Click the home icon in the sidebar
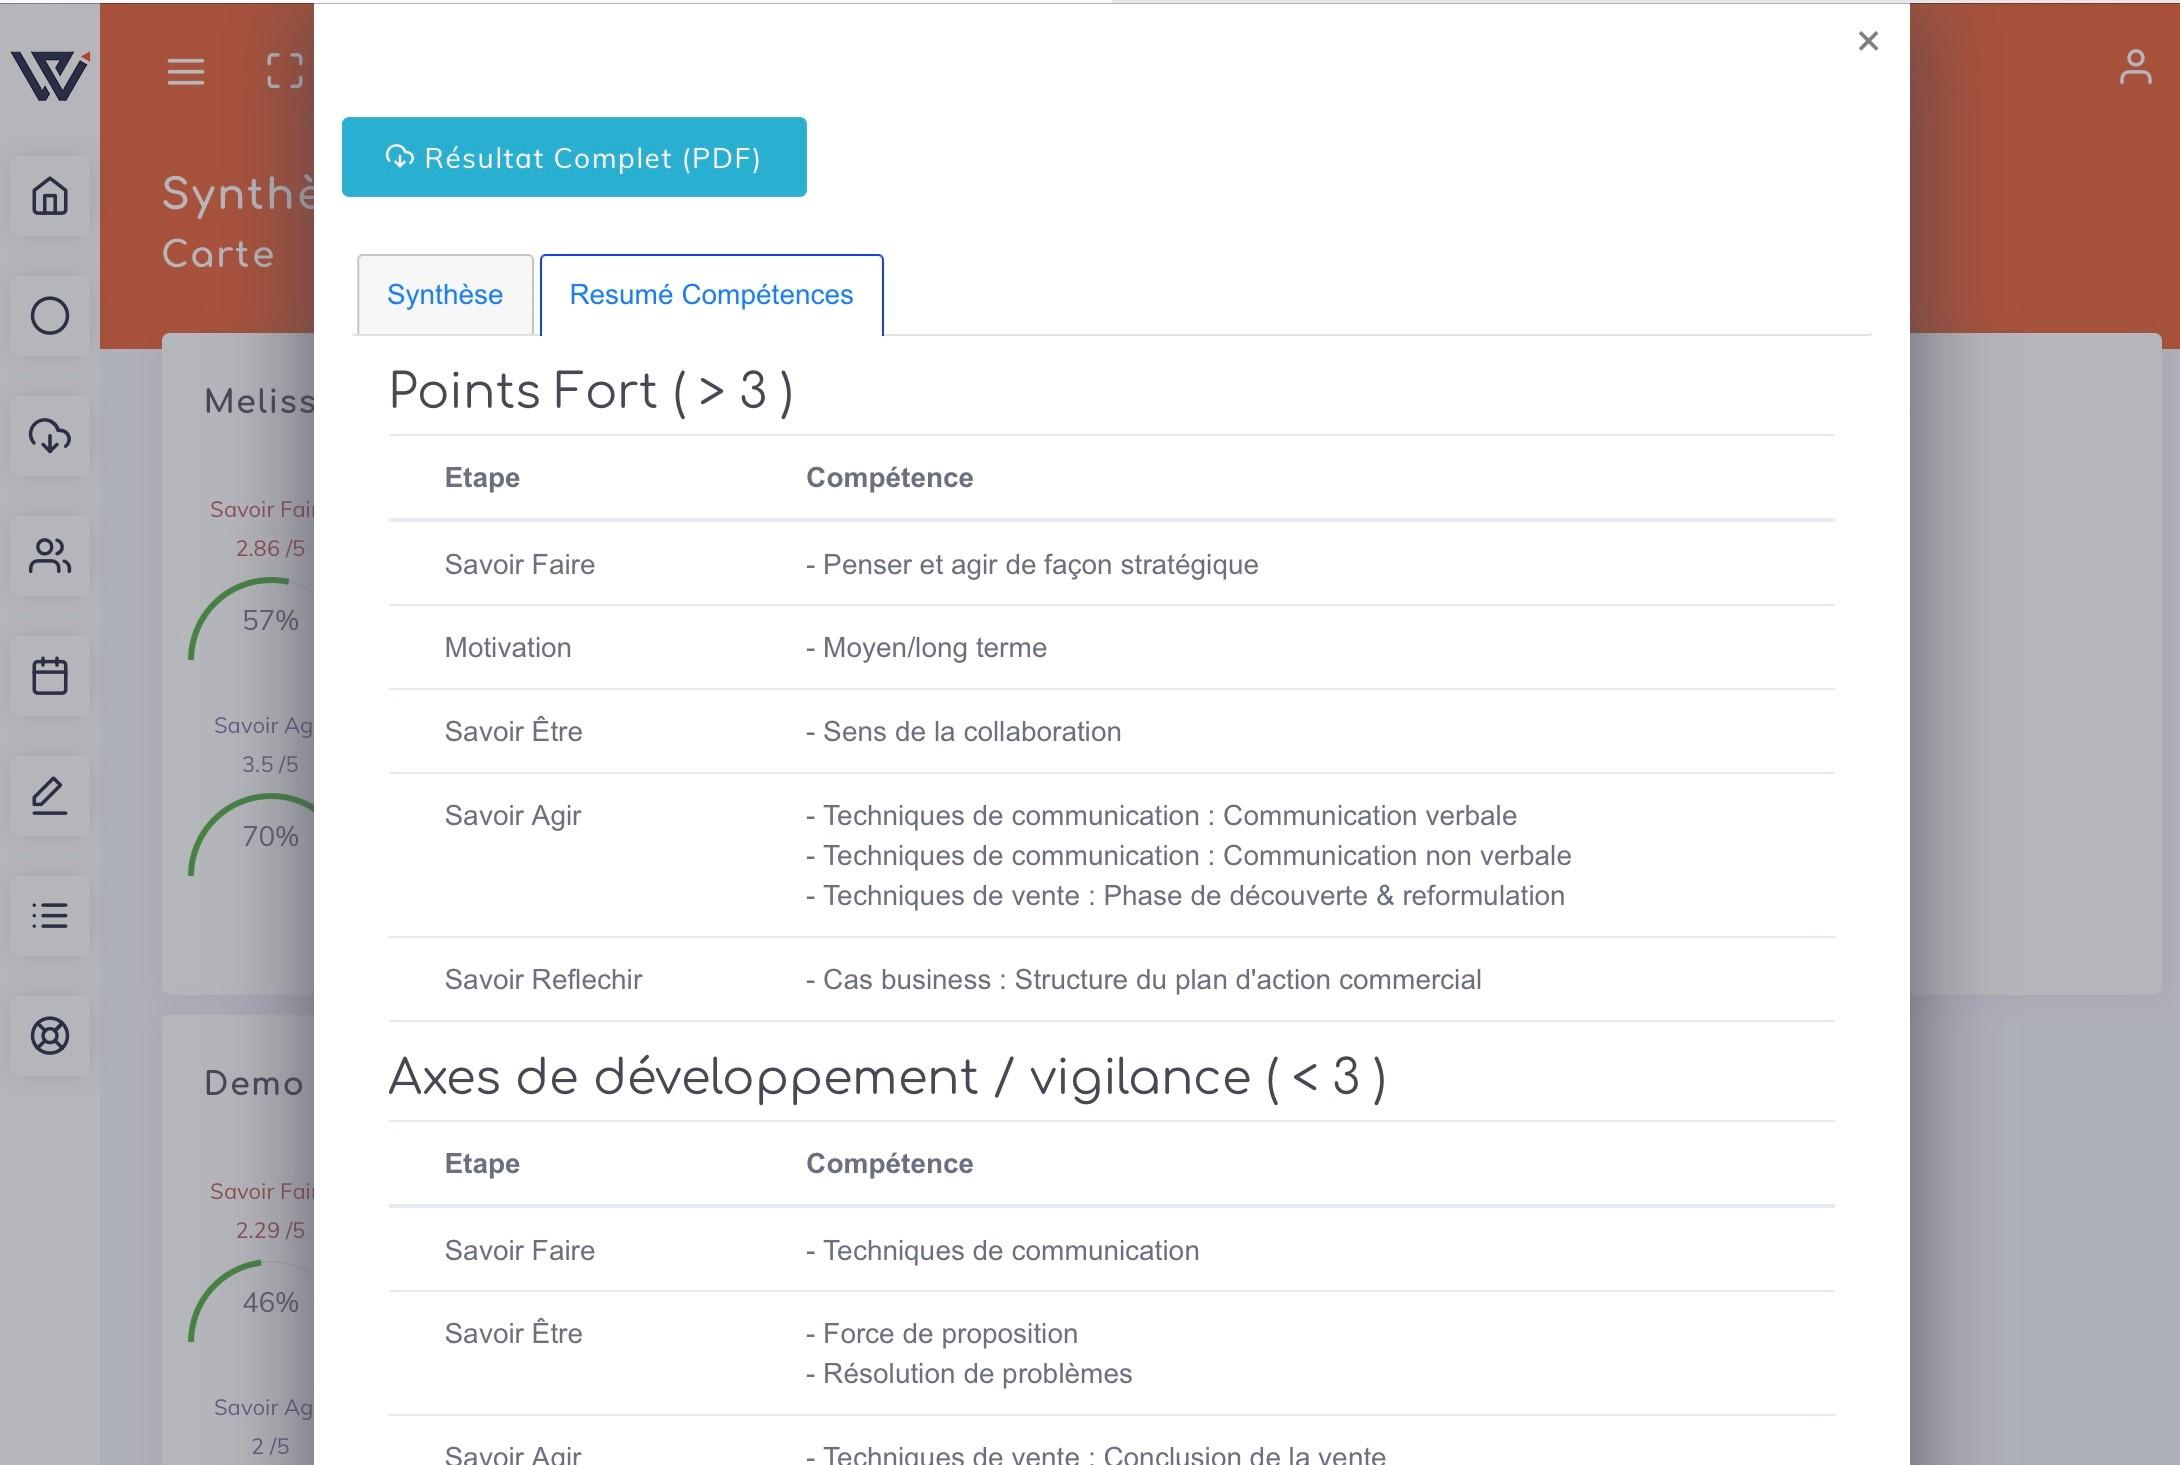Image resolution: width=2180 pixels, height=1465 pixels. (x=50, y=196)
